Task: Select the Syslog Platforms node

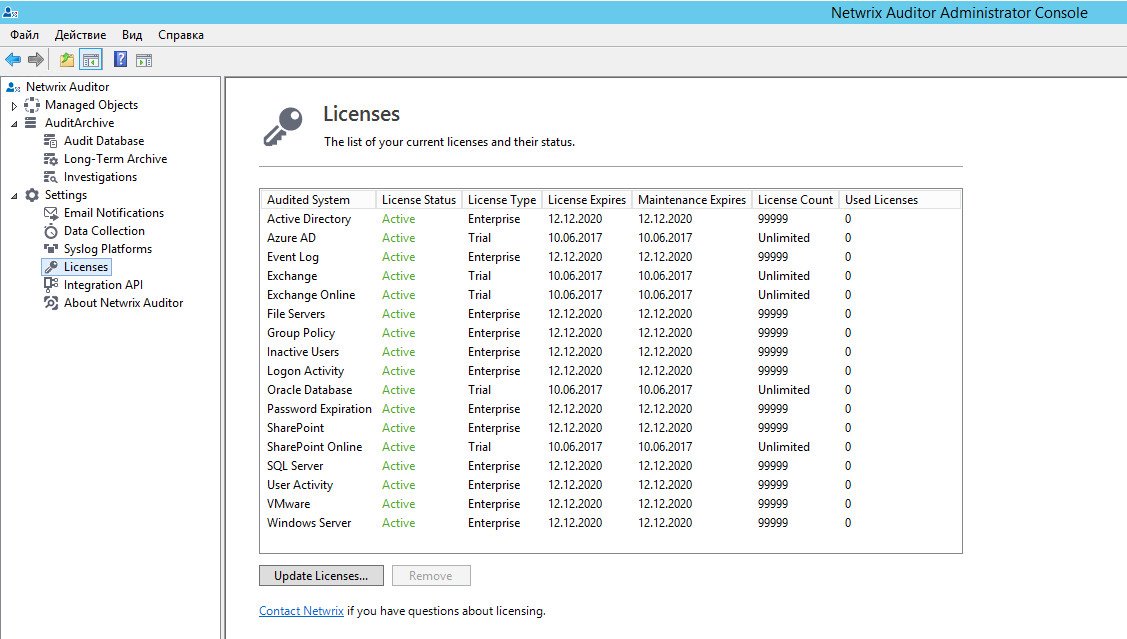Action: pos(108,249)
